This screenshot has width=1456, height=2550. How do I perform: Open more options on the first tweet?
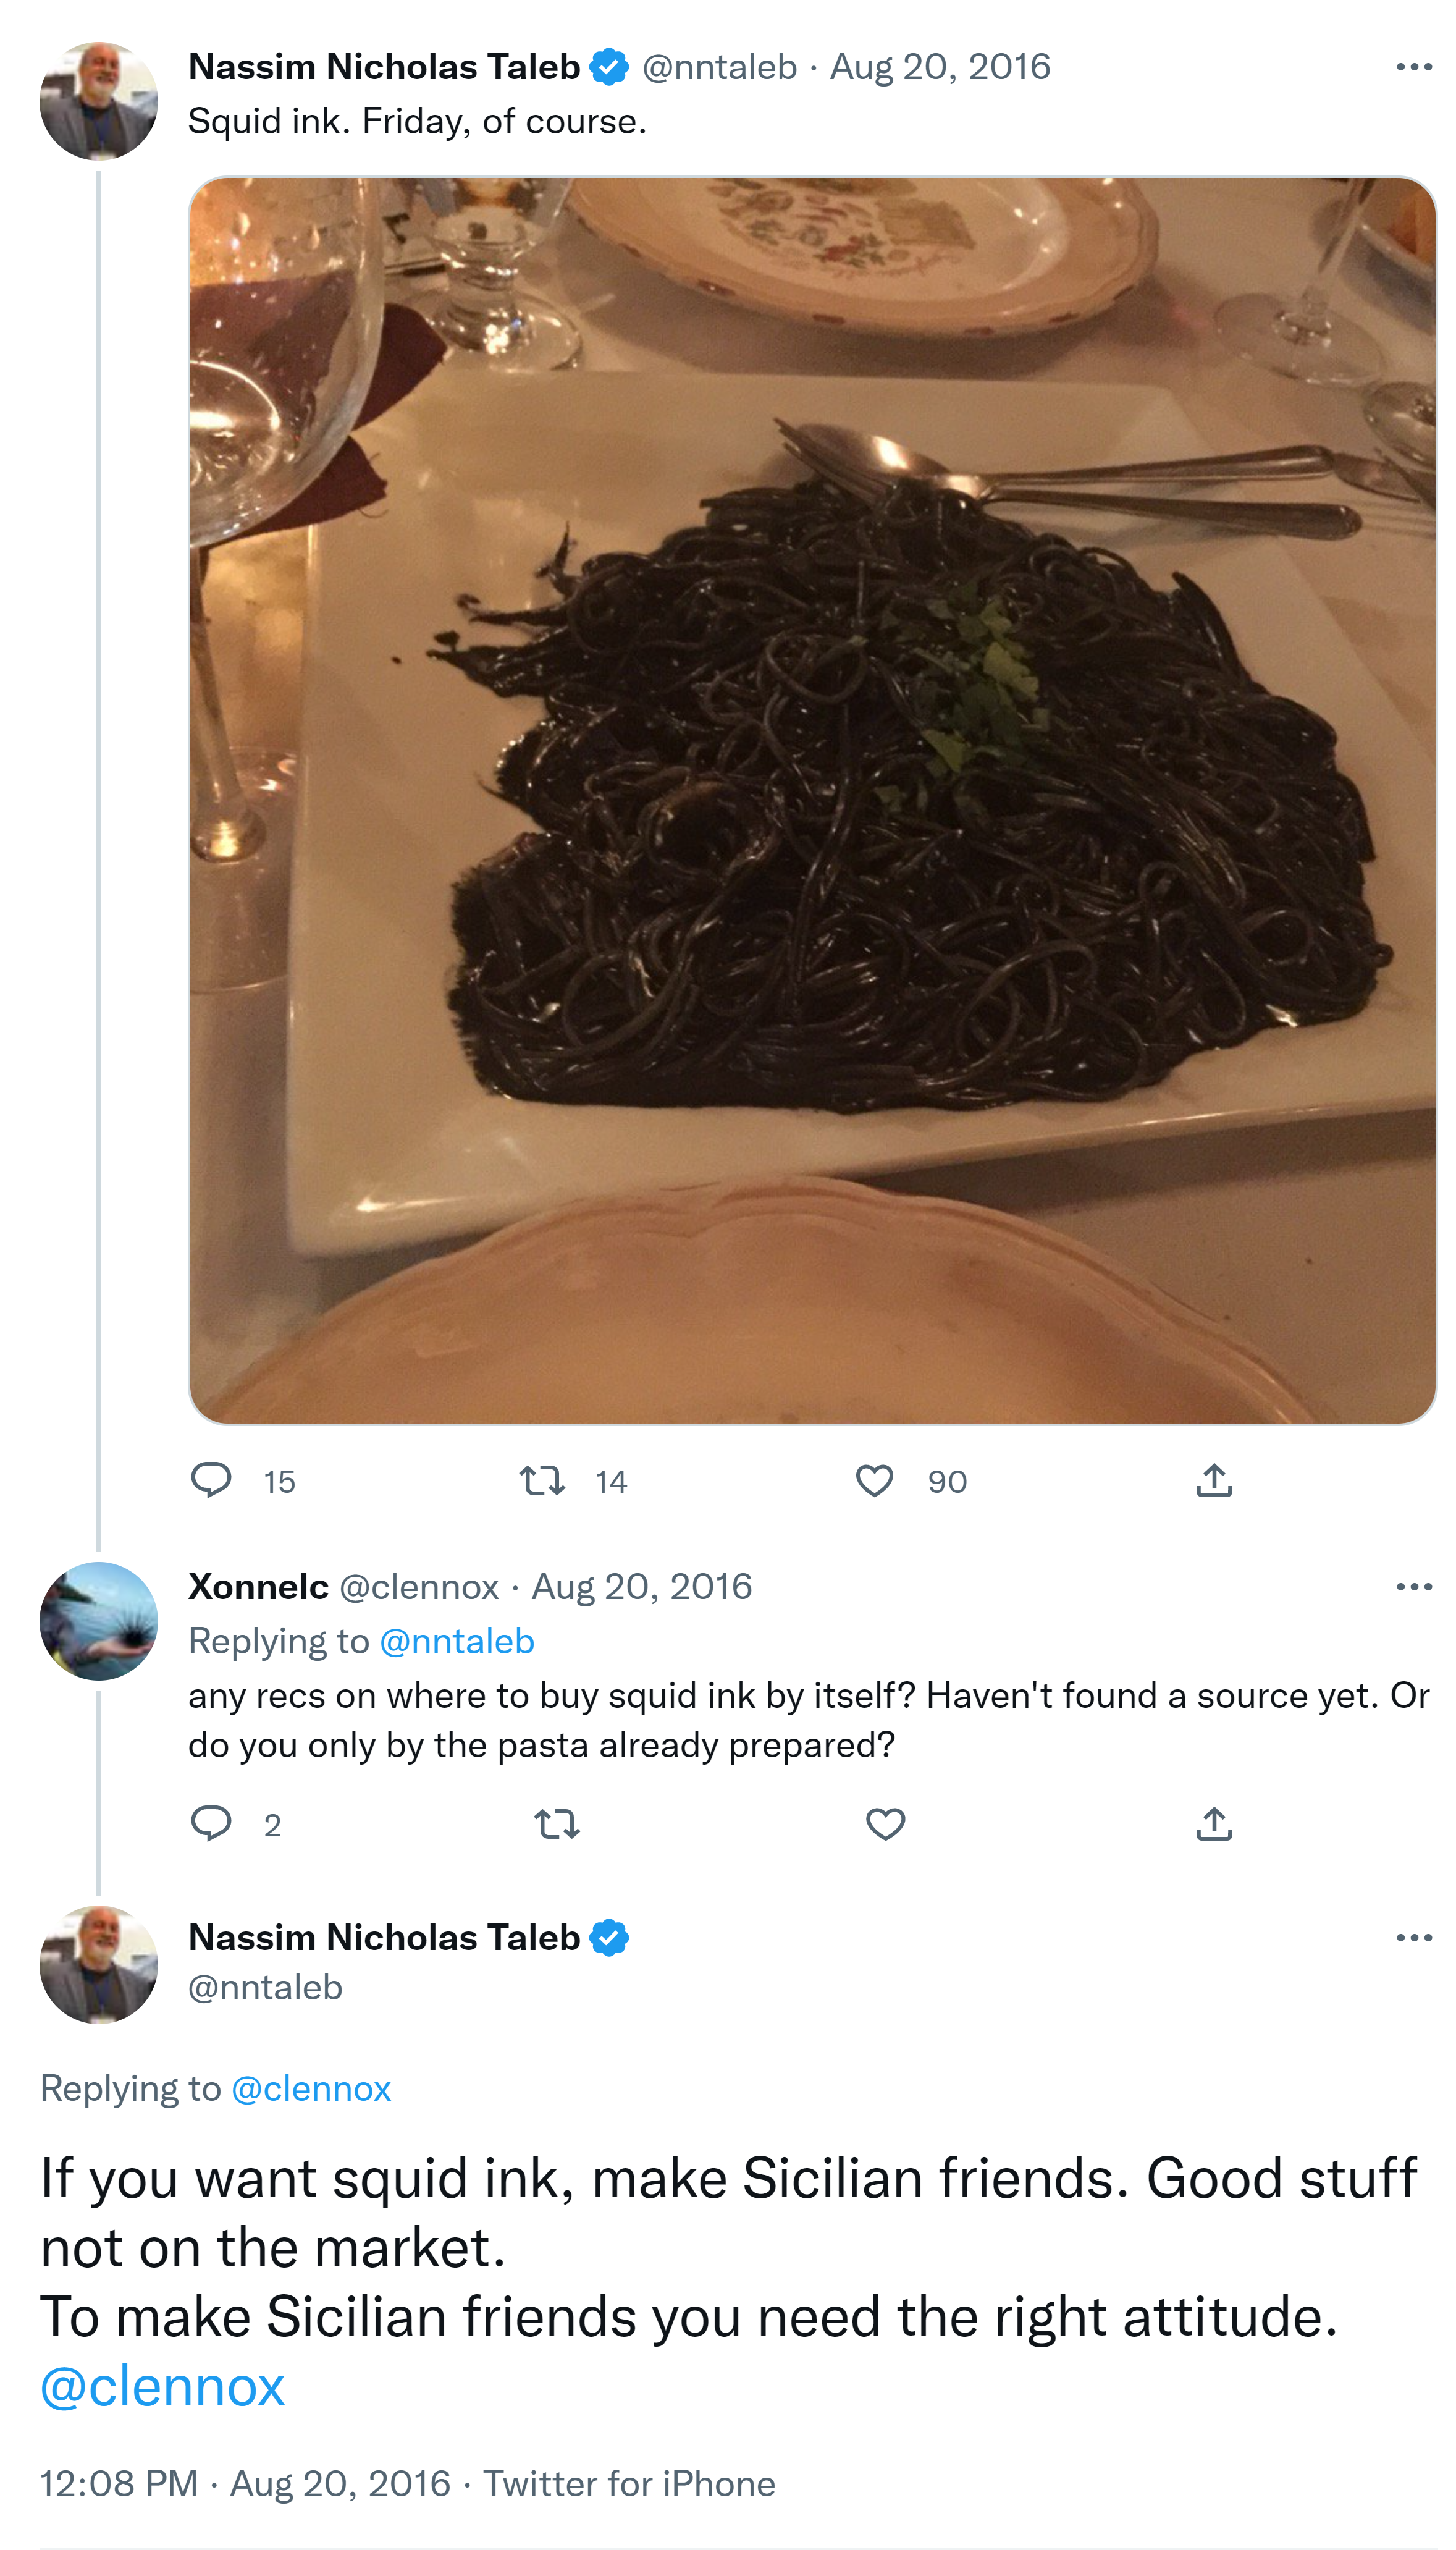[x=1413, y=67]
